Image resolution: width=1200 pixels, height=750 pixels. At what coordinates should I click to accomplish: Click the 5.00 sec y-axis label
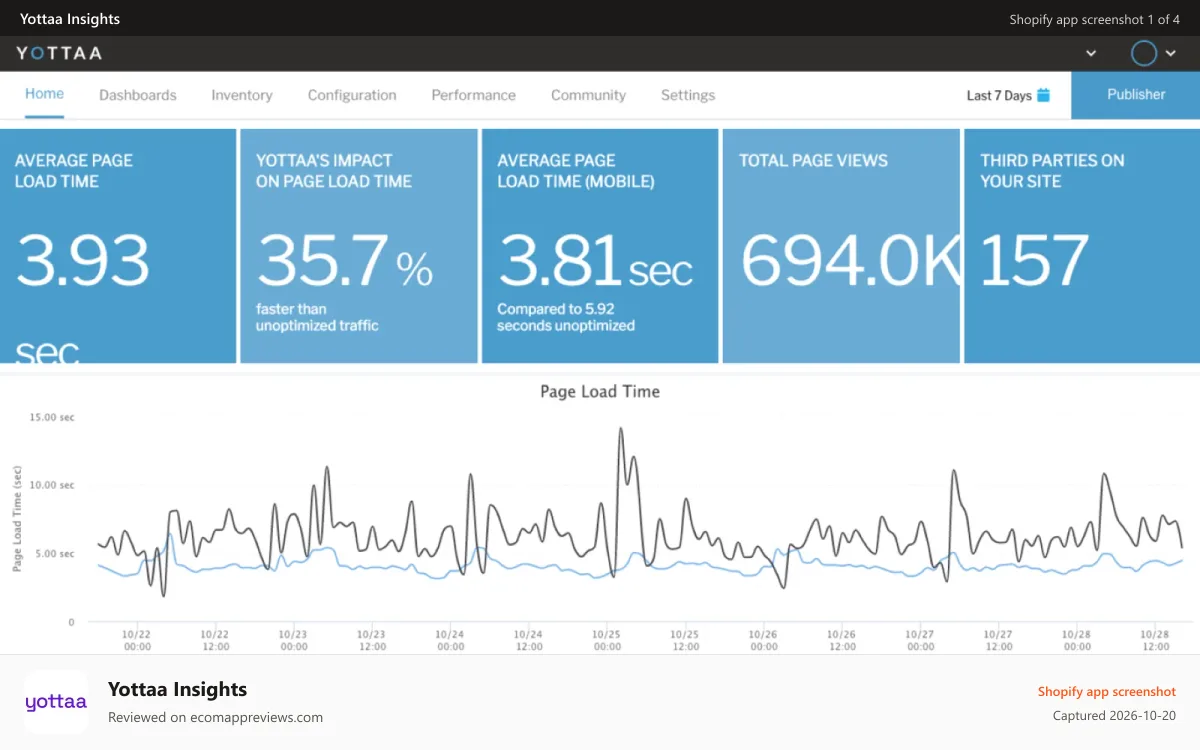(55, 554)
